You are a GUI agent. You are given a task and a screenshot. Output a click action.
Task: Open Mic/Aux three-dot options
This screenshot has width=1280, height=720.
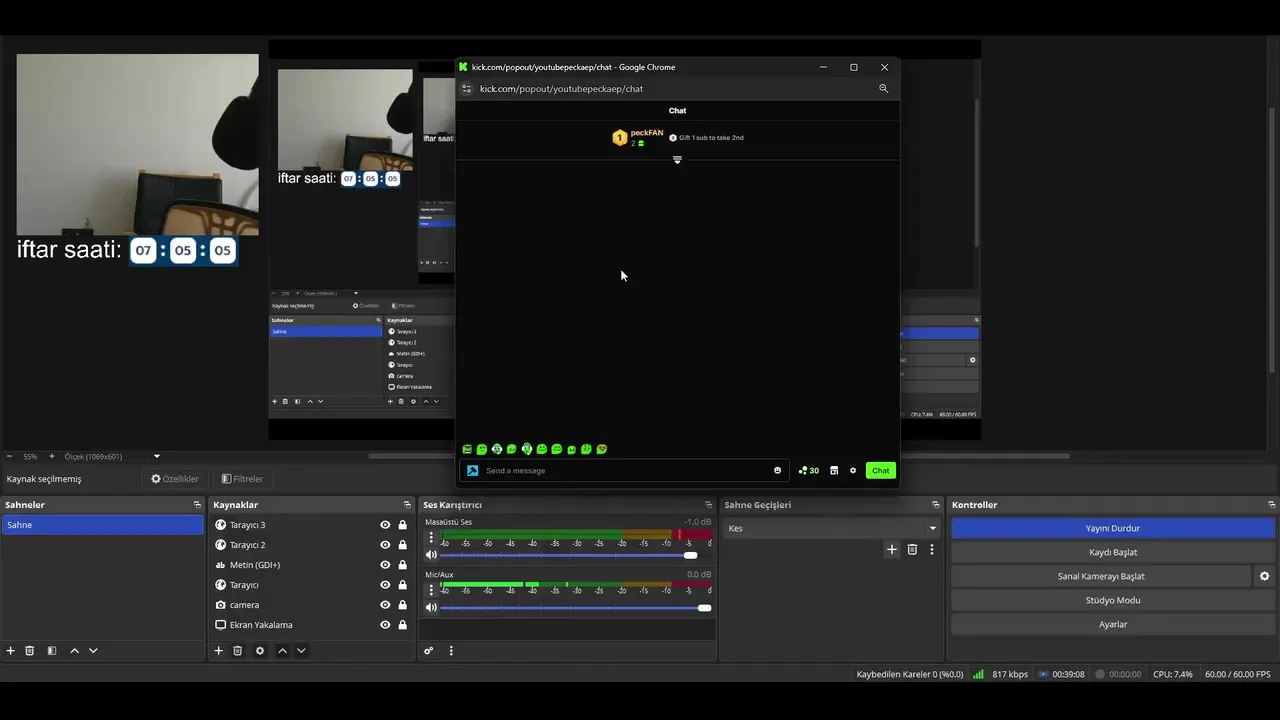point(431,589)
